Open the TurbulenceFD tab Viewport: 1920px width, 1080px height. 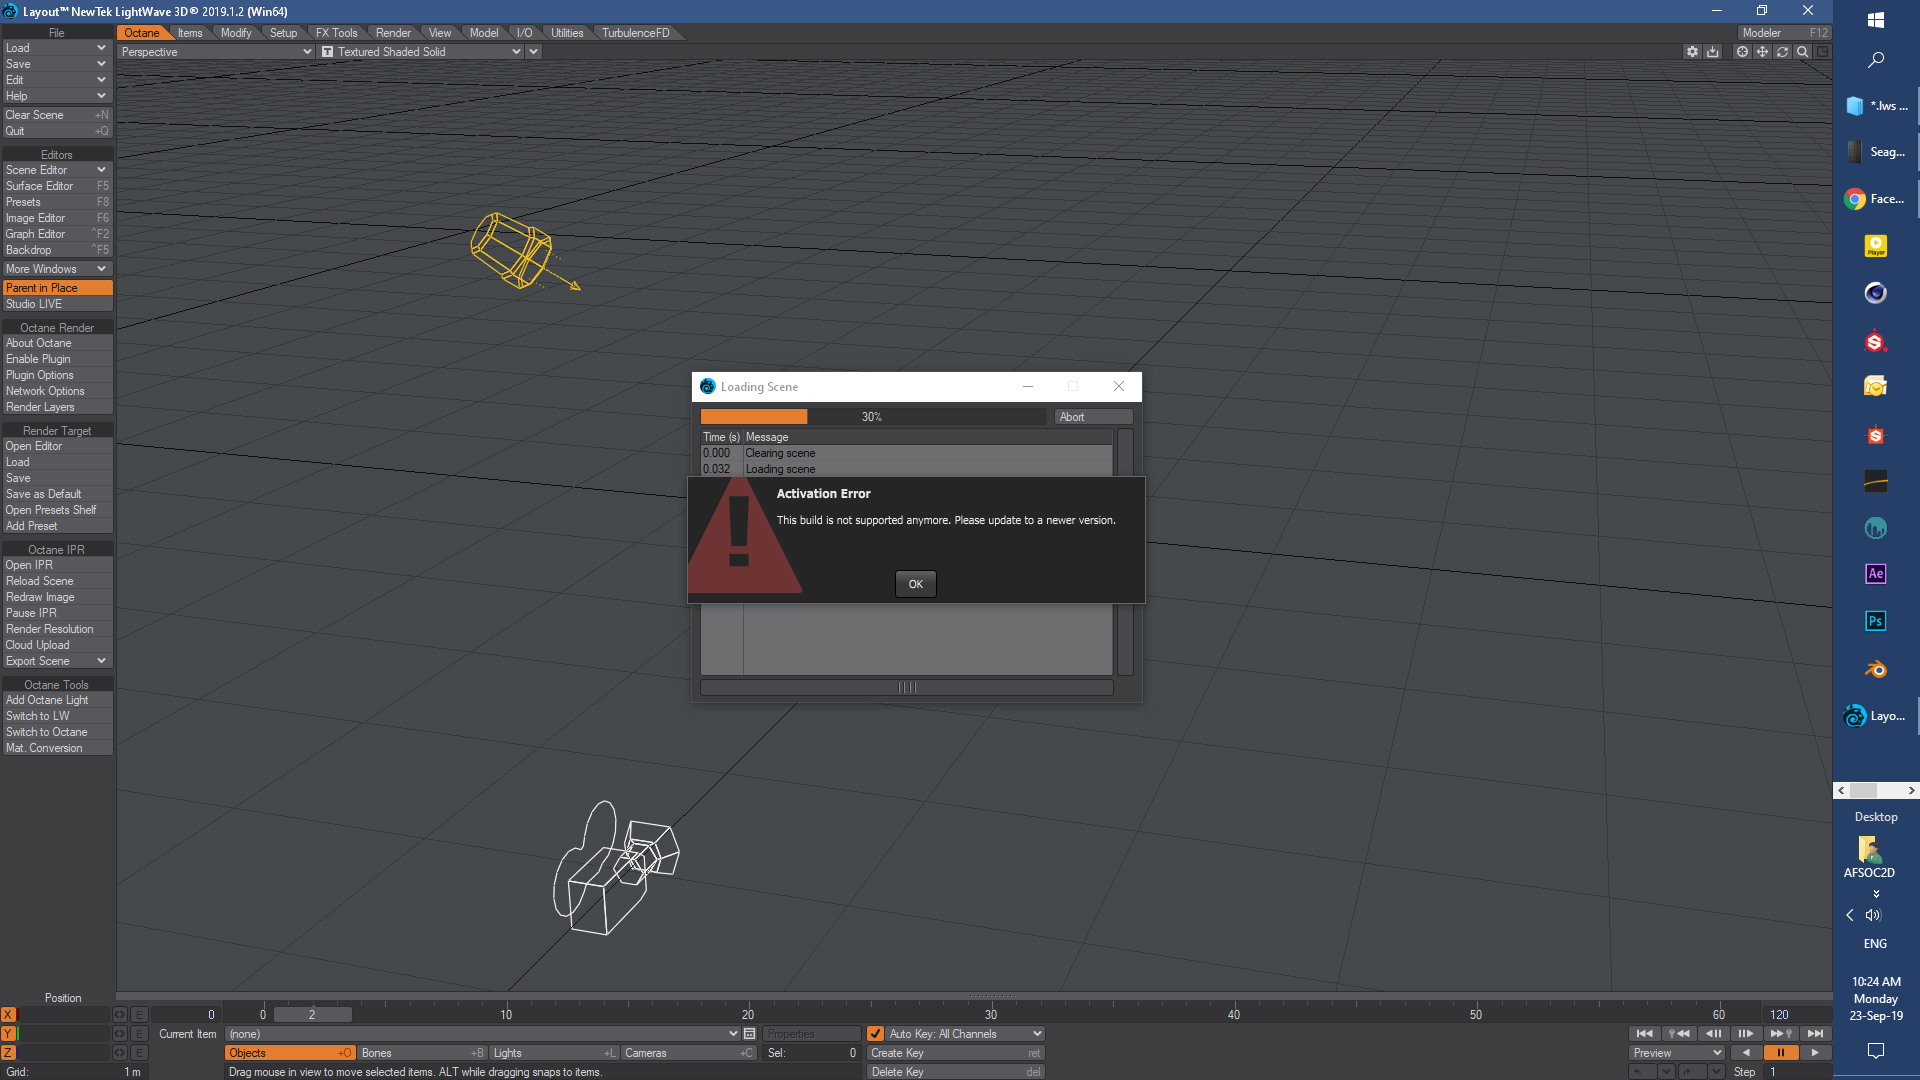pos(636,33)
